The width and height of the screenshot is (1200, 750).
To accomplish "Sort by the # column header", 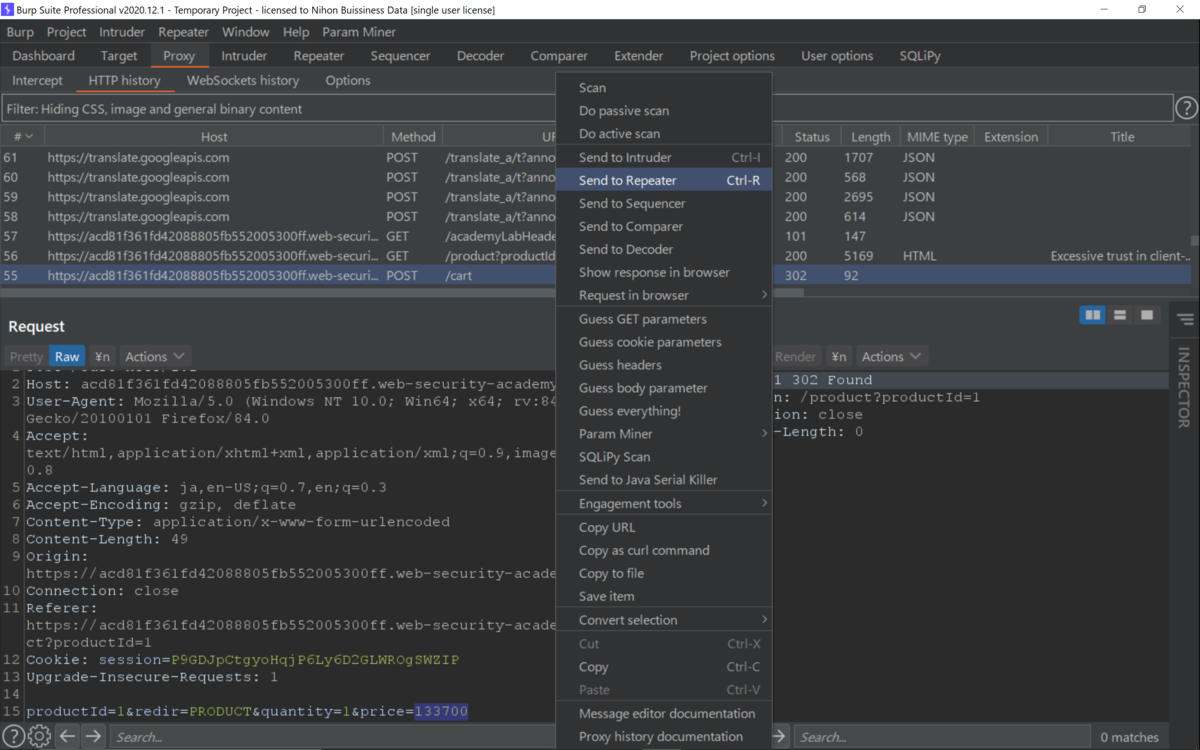I will point(23,136).
